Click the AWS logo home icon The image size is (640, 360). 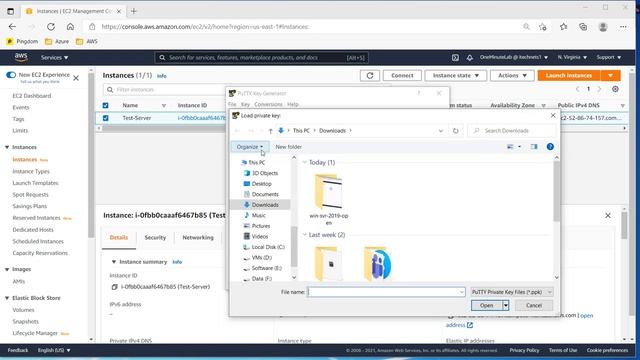point(21,57)
